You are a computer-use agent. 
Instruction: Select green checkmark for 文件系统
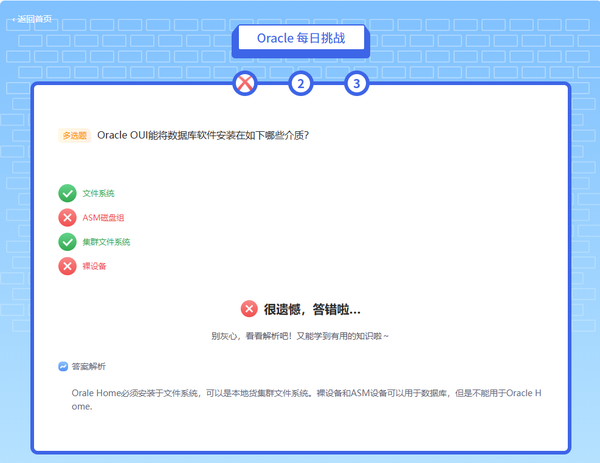[67, 193]
